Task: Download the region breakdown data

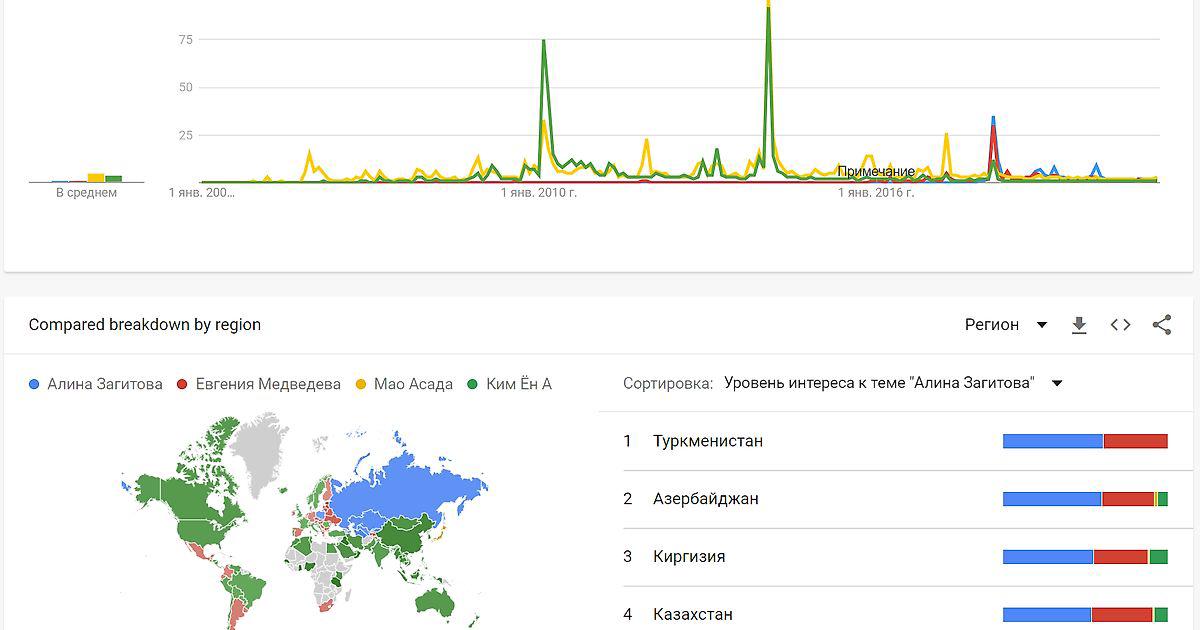Action: click(1079, 325)
